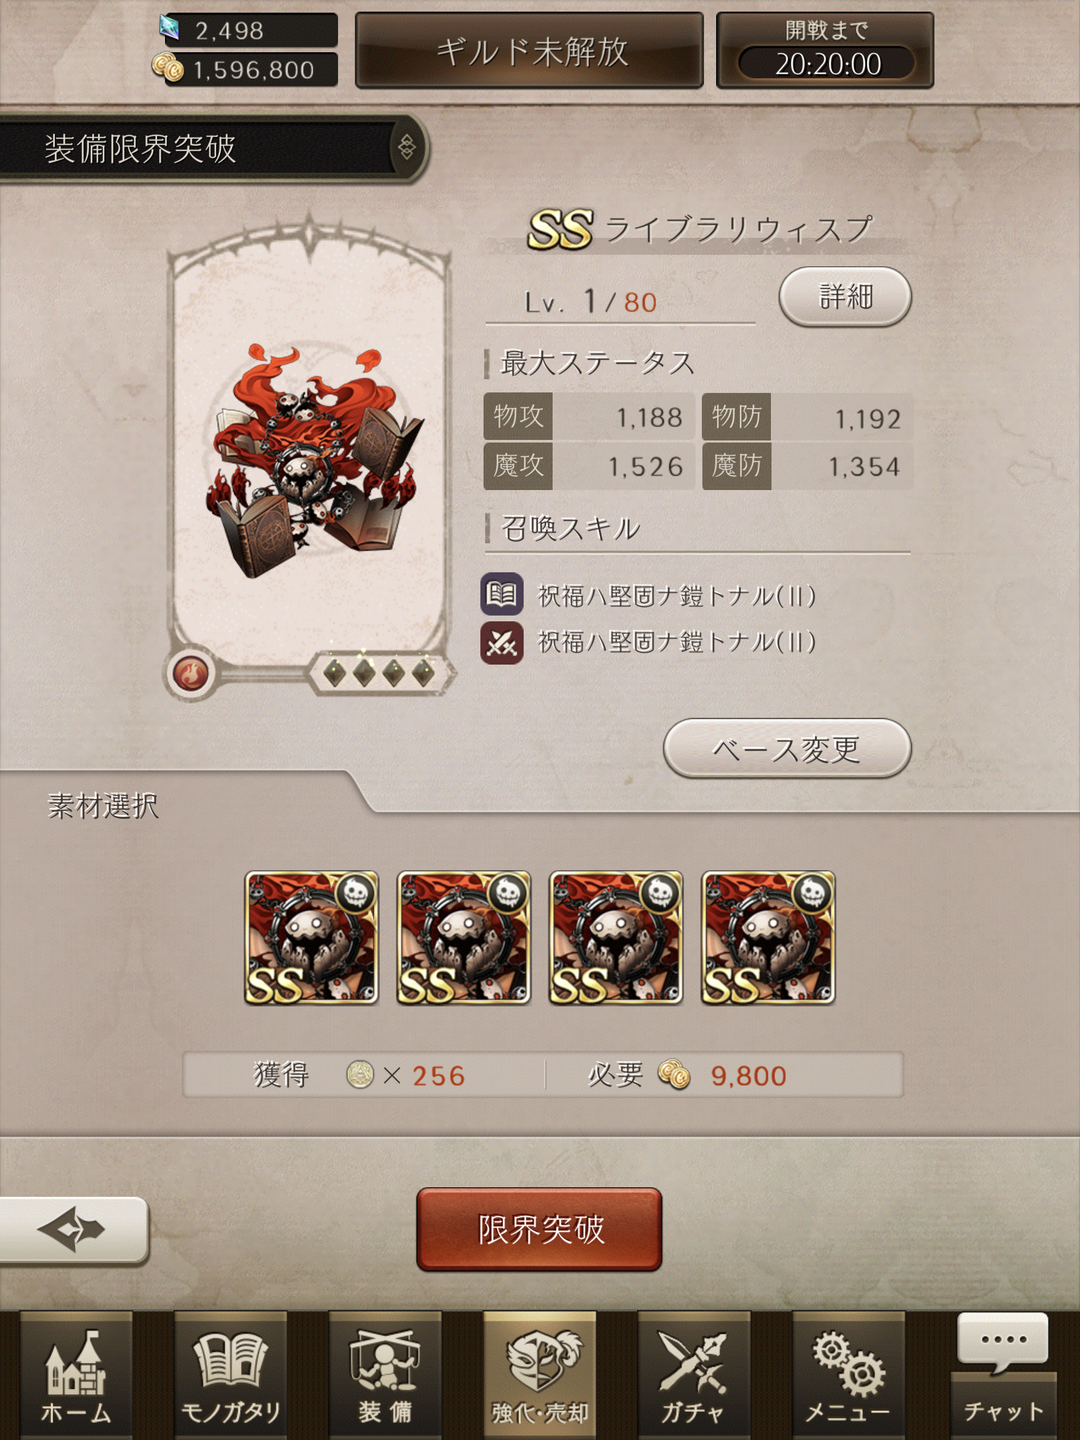Open the ガチャ crossed swords icon

point(694,1375)
